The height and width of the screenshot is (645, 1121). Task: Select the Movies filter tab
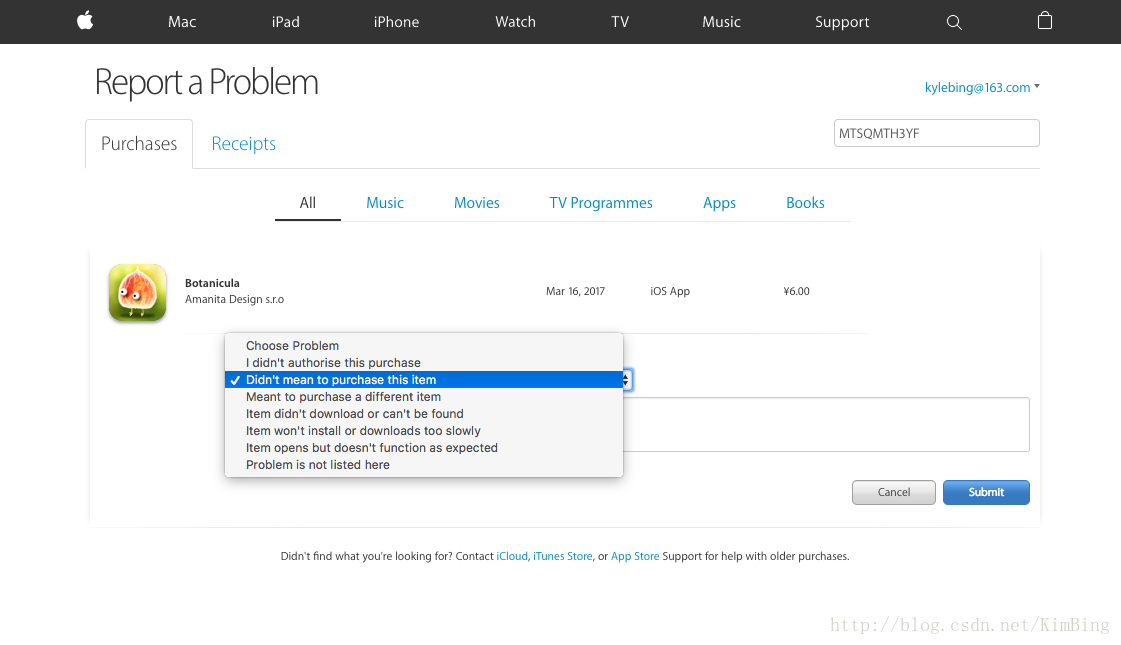(x=476, y=203)
